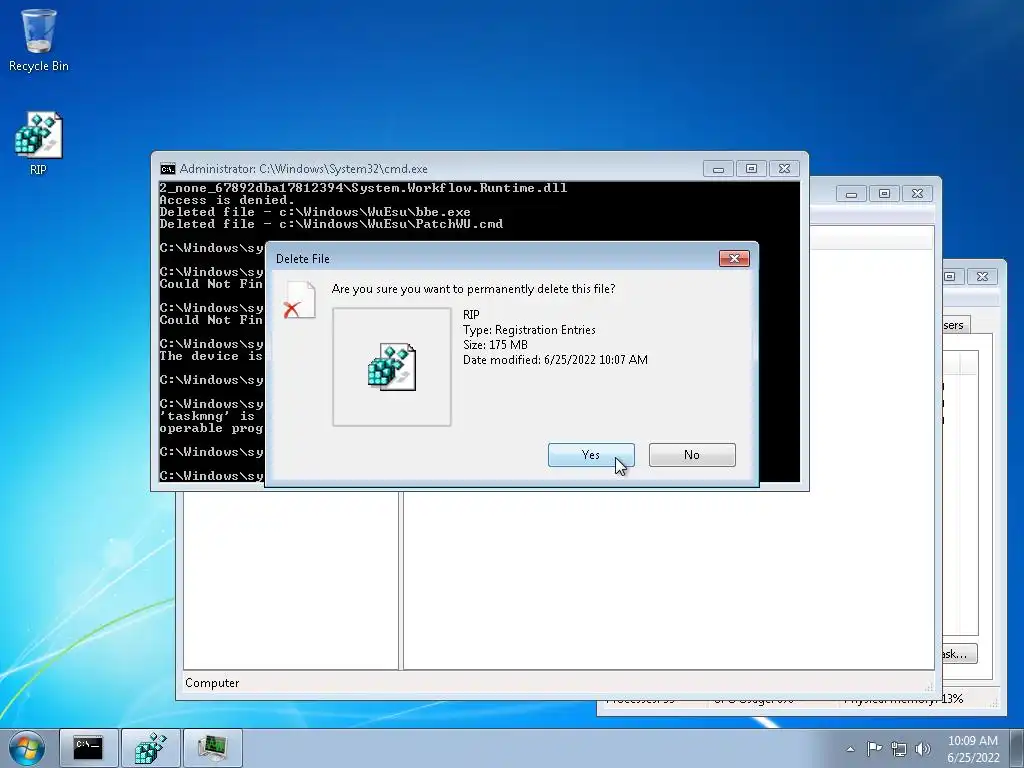Open the volume speaker tray icon

click(923, 749)
